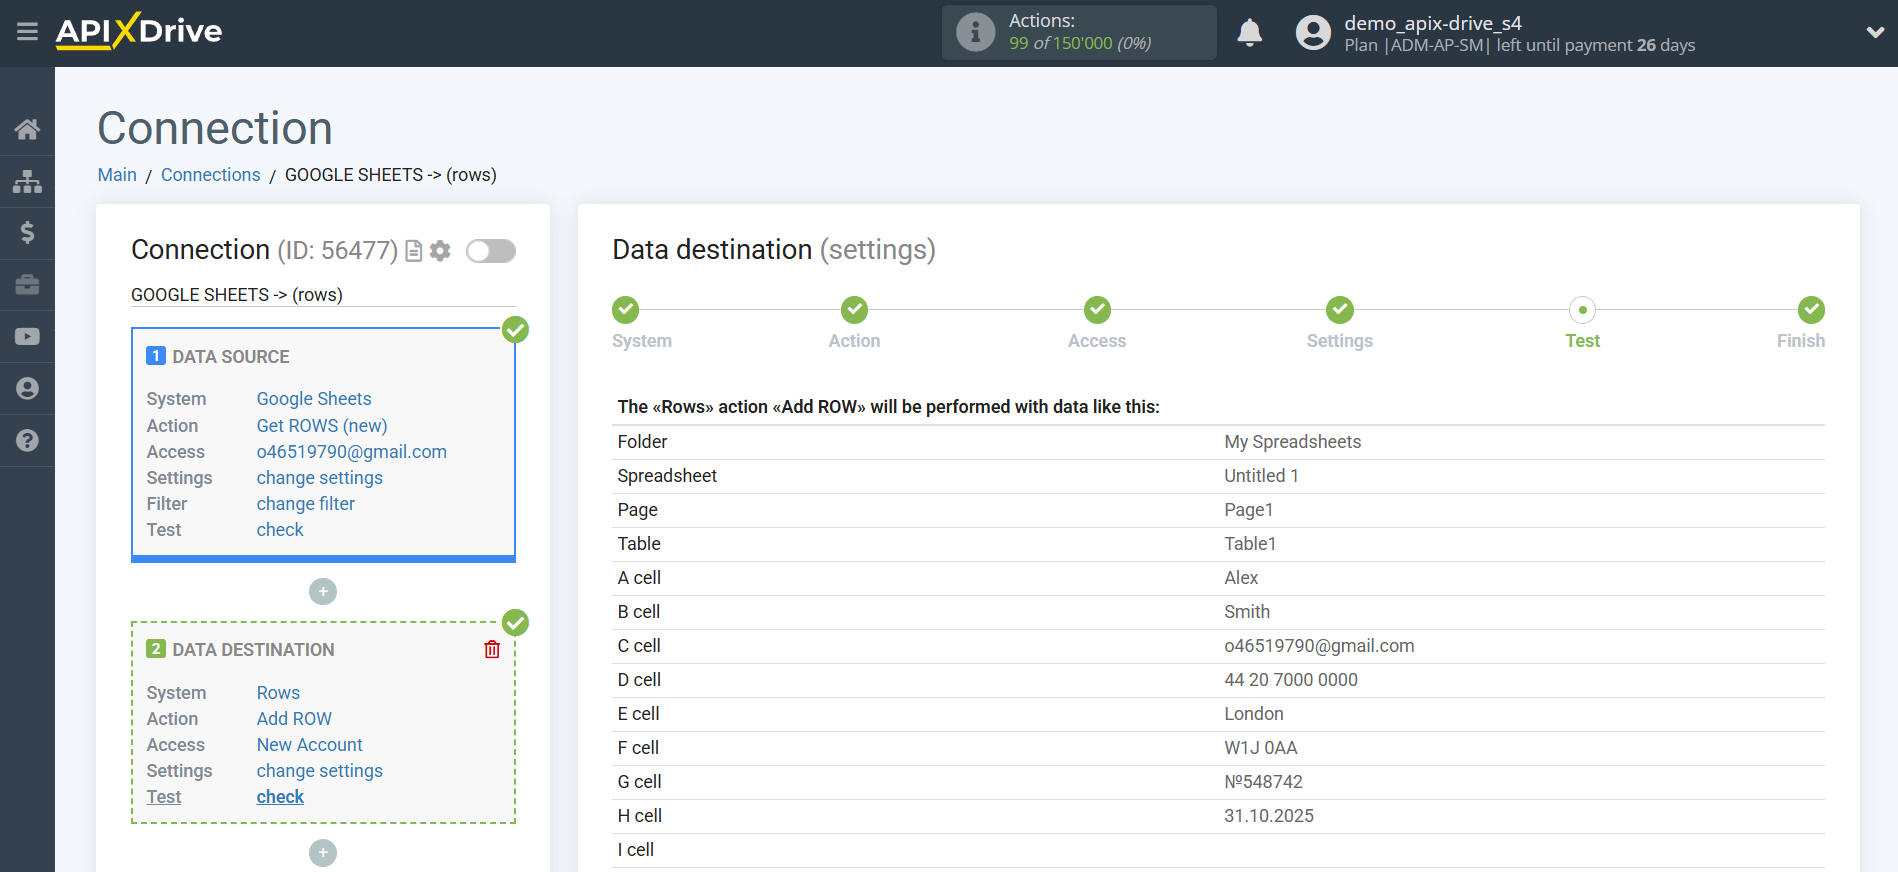
Task: Click o46519790@gmail.com access link
Action: coord(352,452)
